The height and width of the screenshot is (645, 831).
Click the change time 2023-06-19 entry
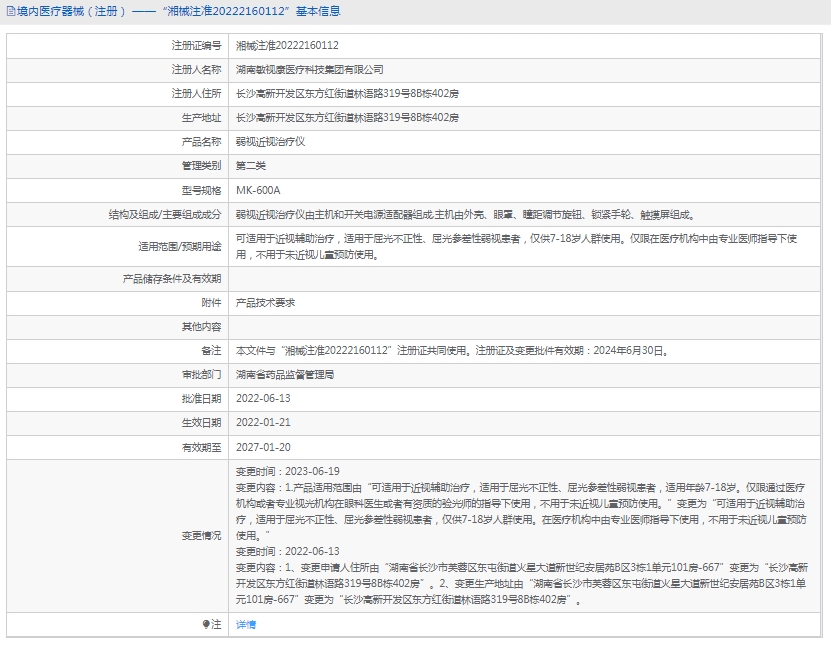287,471
